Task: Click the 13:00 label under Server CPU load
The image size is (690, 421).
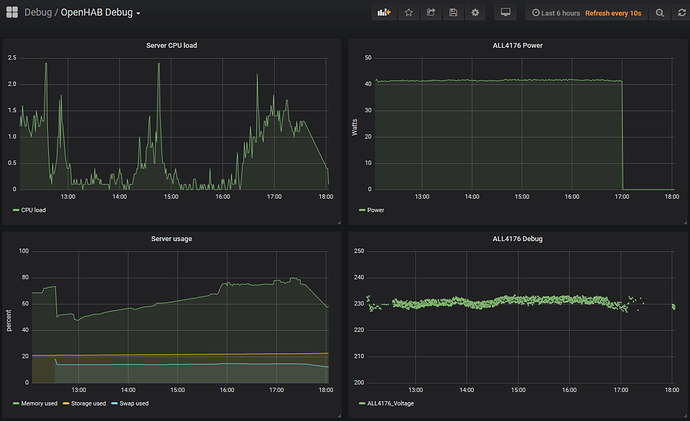Action: point(68,197)
